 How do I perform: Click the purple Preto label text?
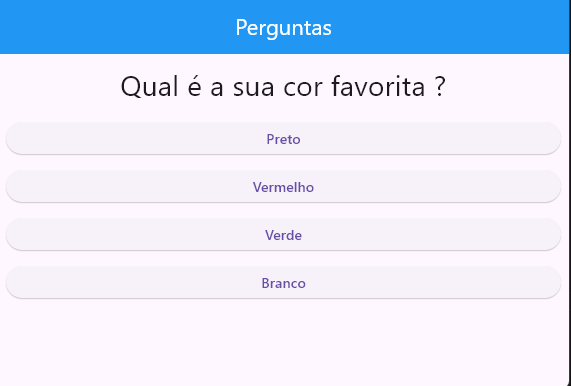click(x=283, y=139)
